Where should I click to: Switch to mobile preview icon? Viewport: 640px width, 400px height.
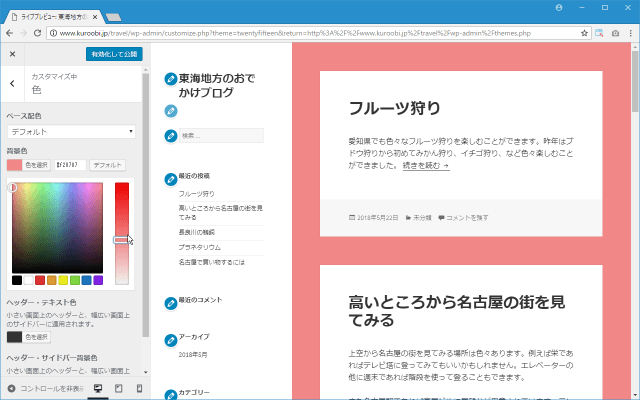pos(139,388)
